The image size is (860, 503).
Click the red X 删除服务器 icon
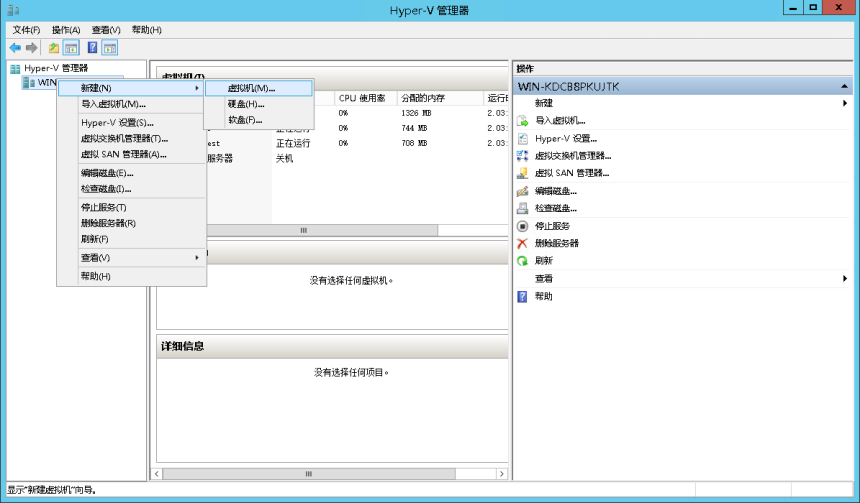point(523,244)
